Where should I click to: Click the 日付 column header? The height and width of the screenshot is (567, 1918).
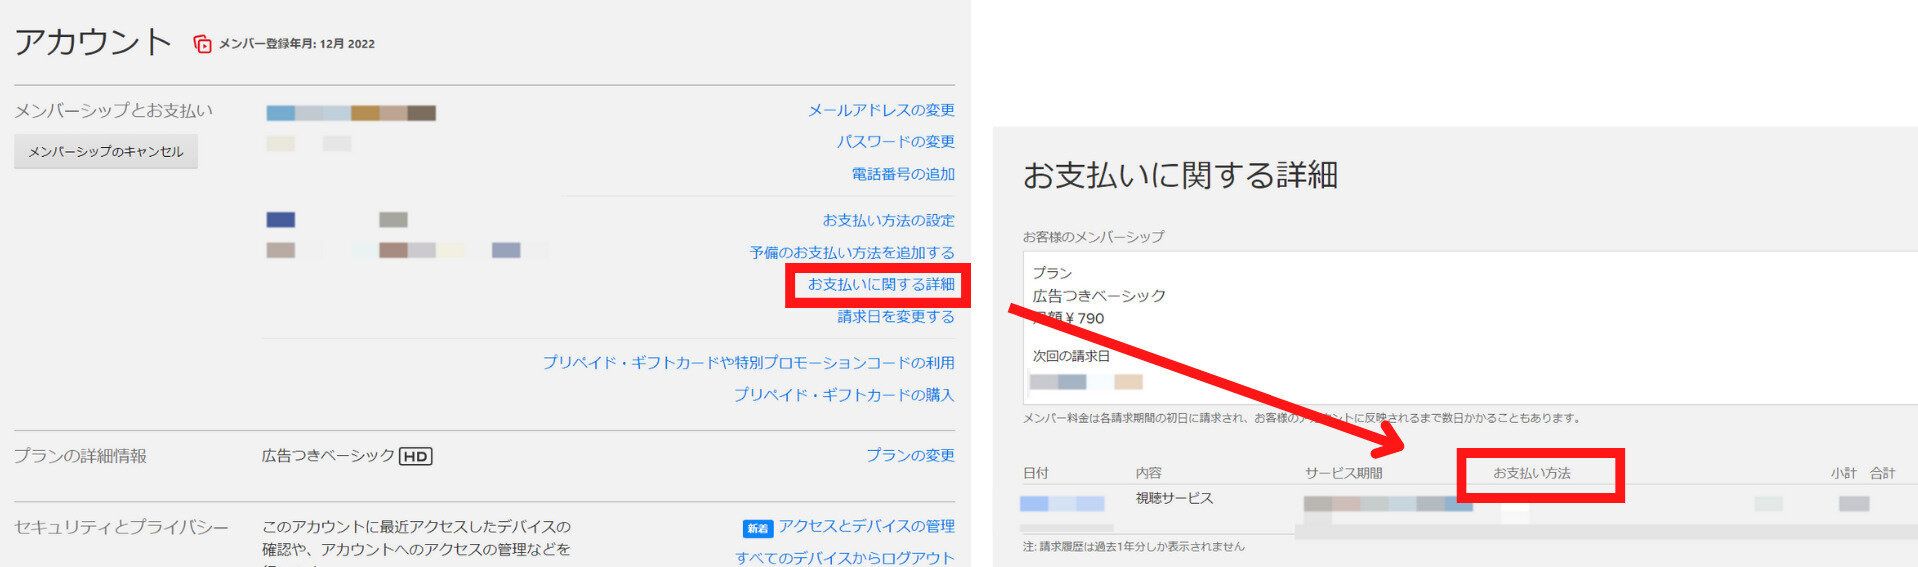1035,473
